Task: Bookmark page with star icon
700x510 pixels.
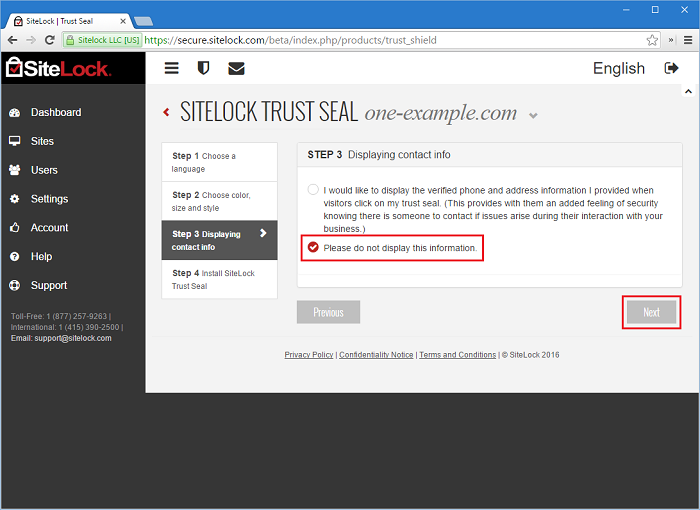Action: coord(652,40)
